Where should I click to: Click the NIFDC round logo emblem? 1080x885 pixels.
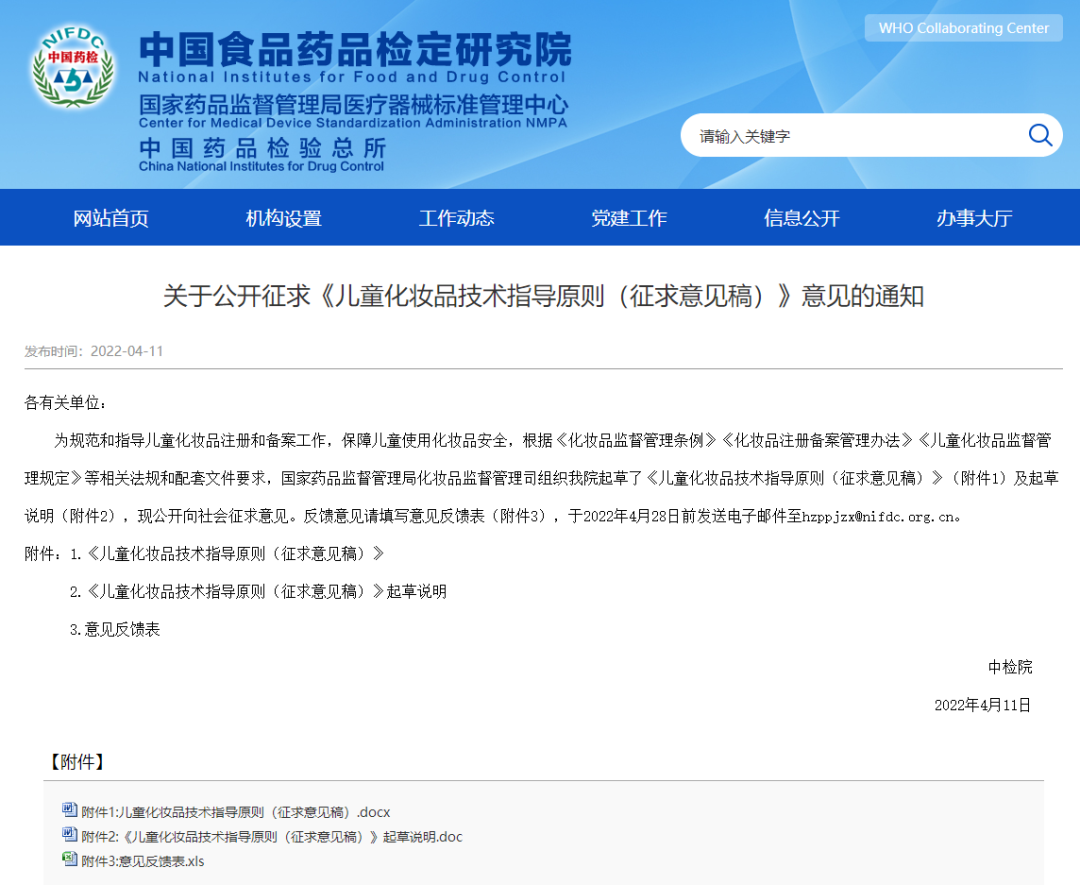pos(73,67)
